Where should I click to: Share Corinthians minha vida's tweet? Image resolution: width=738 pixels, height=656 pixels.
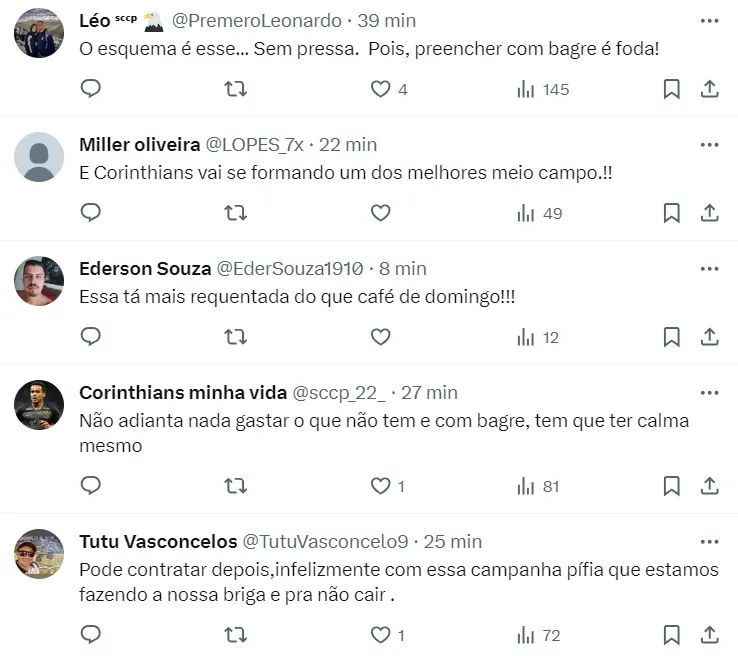coord(709,486)
